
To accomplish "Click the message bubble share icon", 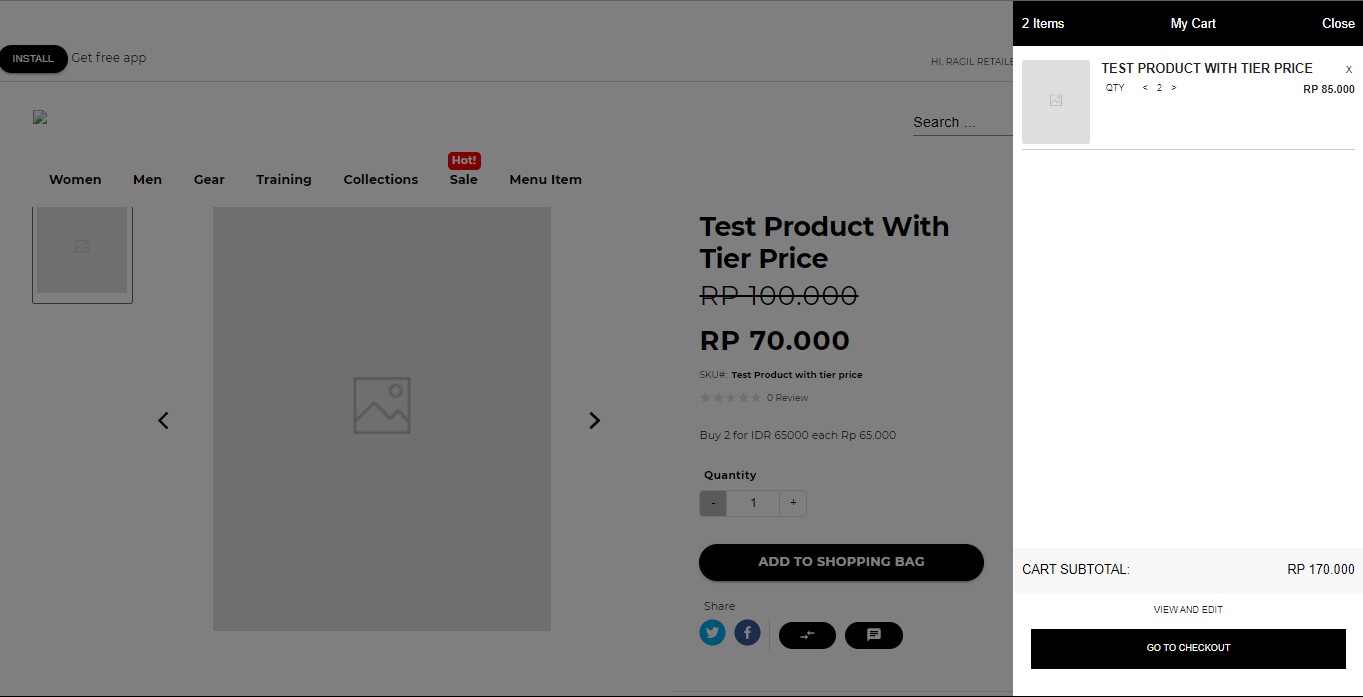I will tap(873, 634).
